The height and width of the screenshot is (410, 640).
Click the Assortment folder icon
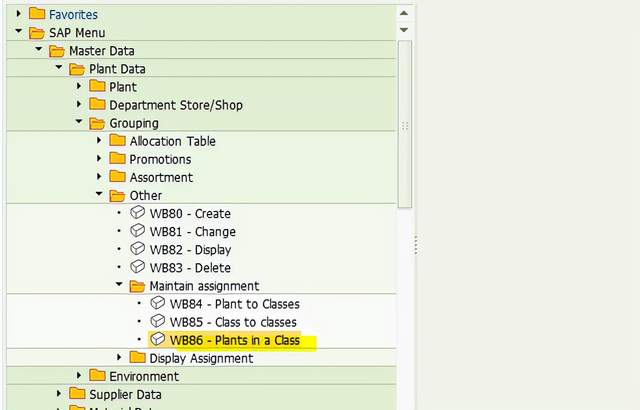point(117,176)
